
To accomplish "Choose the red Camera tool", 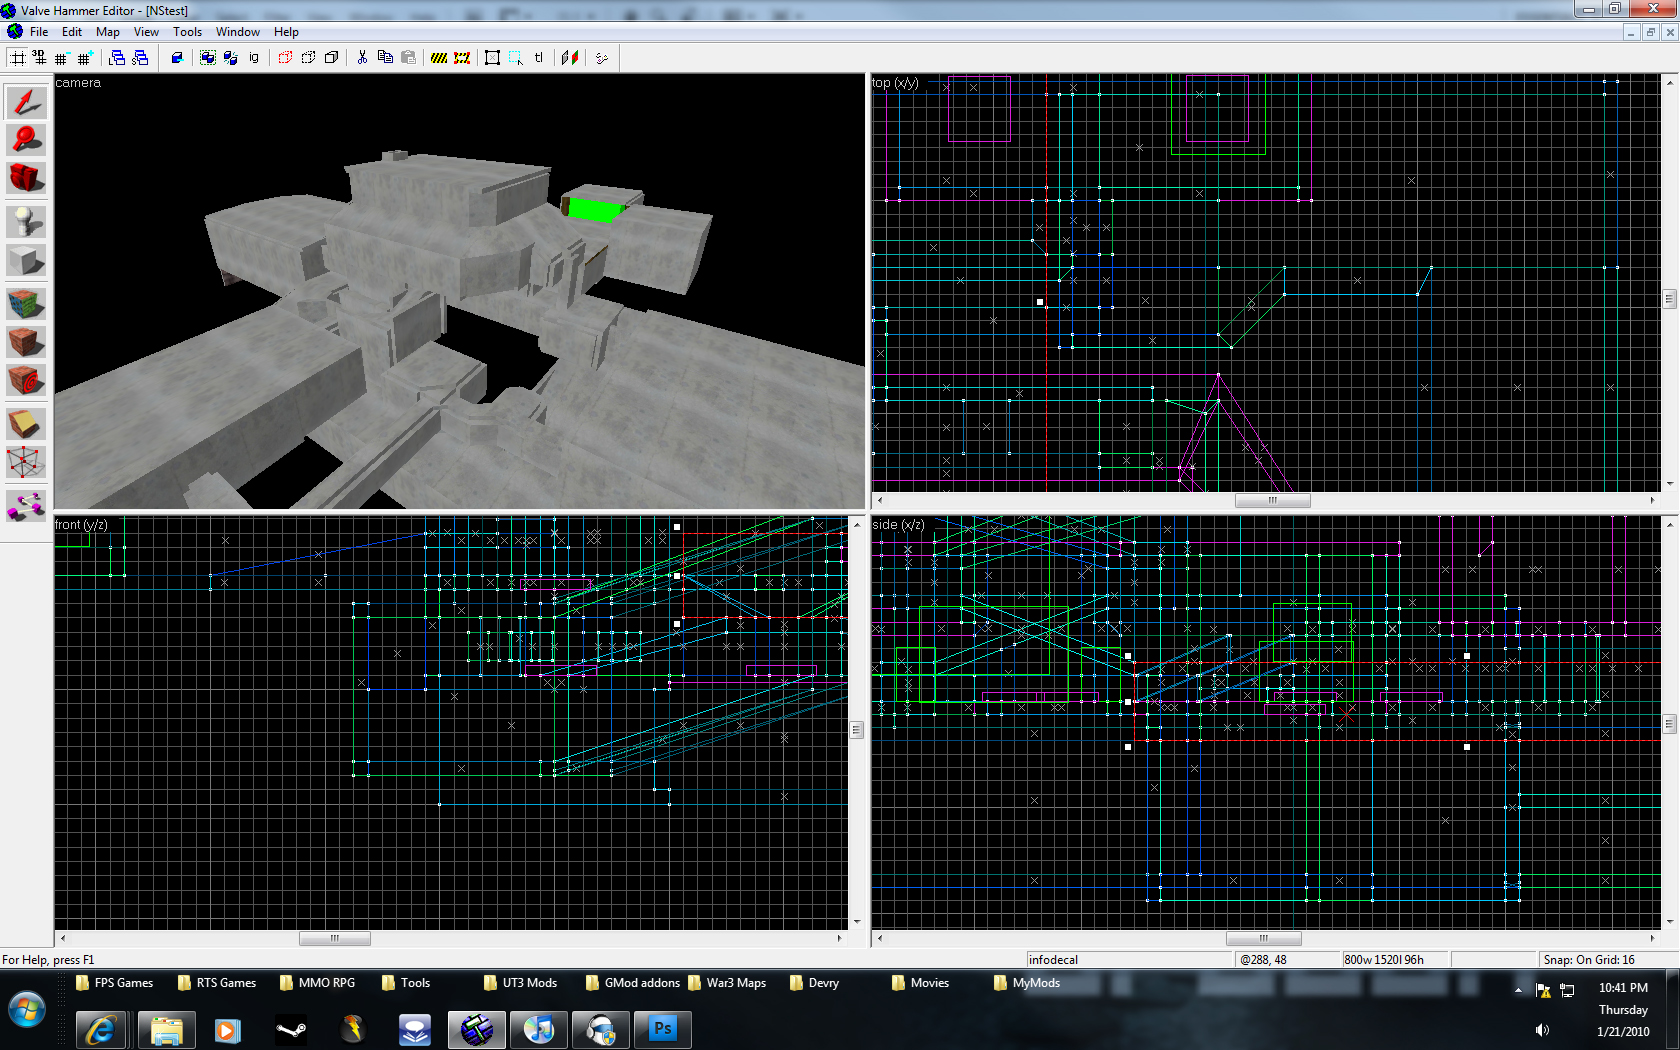I will 26,178.
